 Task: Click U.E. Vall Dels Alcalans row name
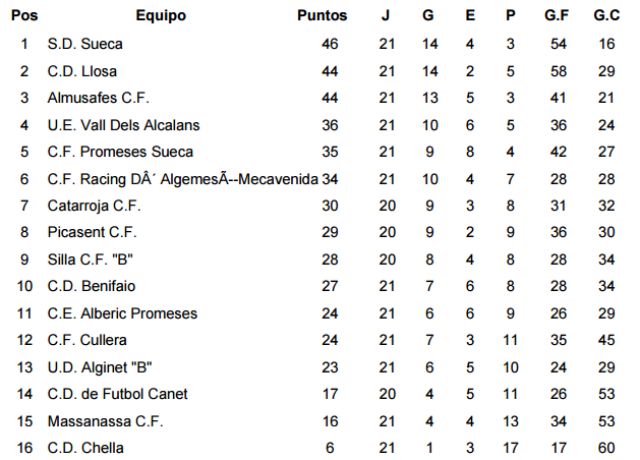click(124, 125)
